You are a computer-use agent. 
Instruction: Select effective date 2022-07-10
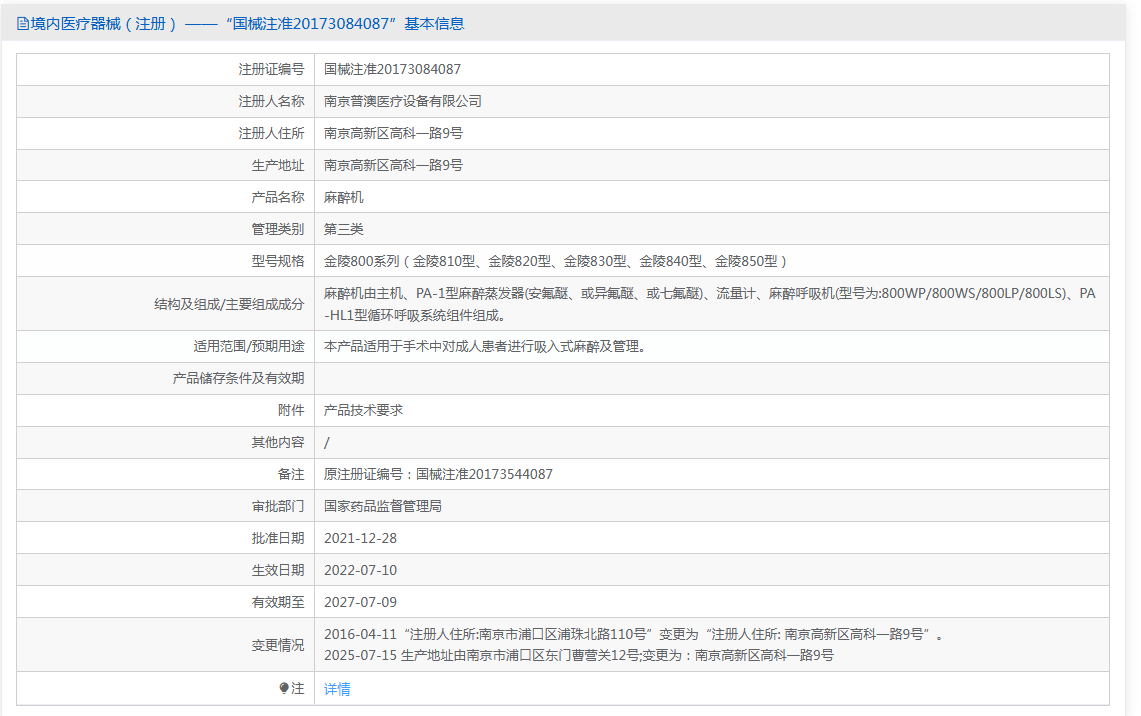pos(360,570)
